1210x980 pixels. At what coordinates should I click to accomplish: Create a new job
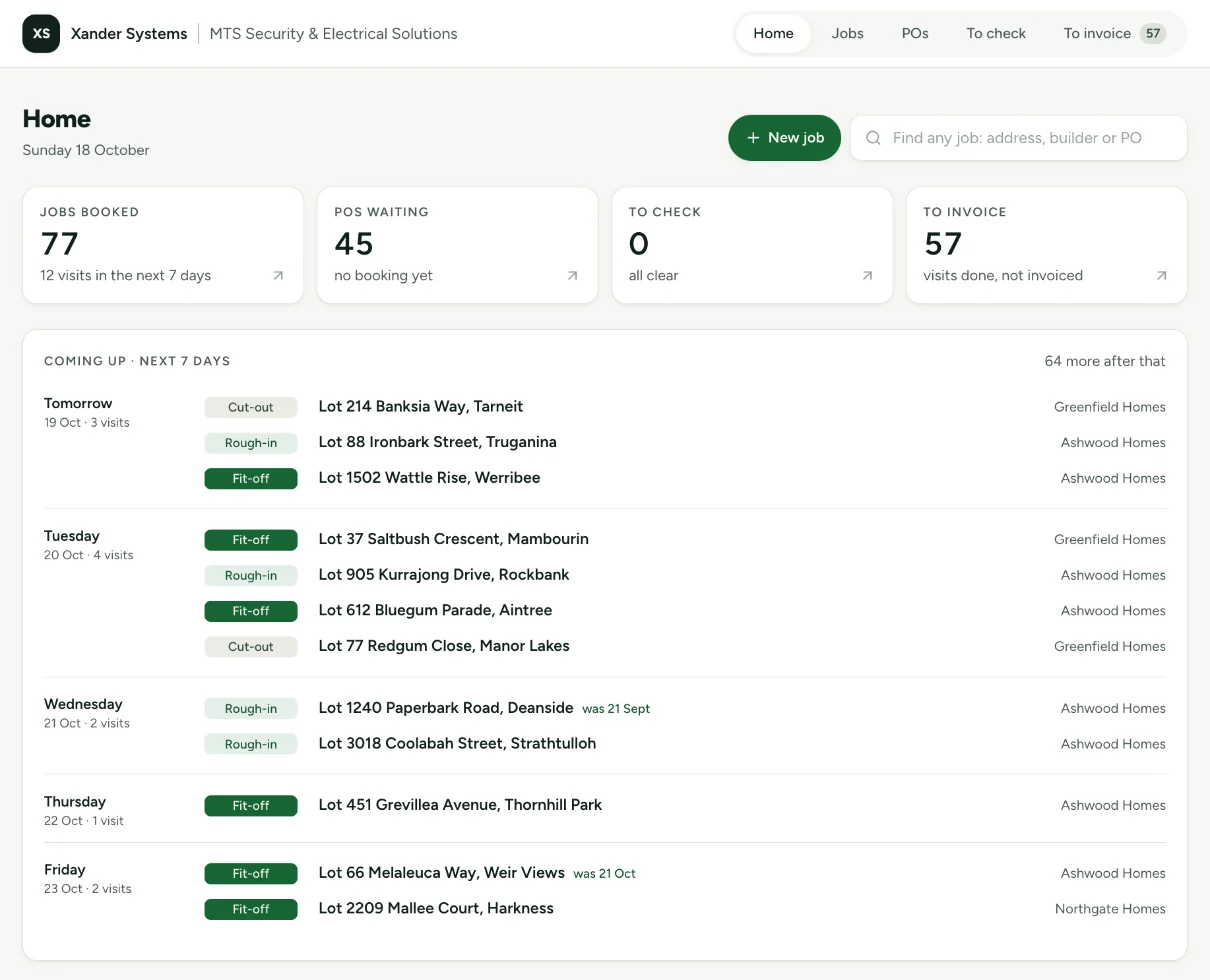784,138
